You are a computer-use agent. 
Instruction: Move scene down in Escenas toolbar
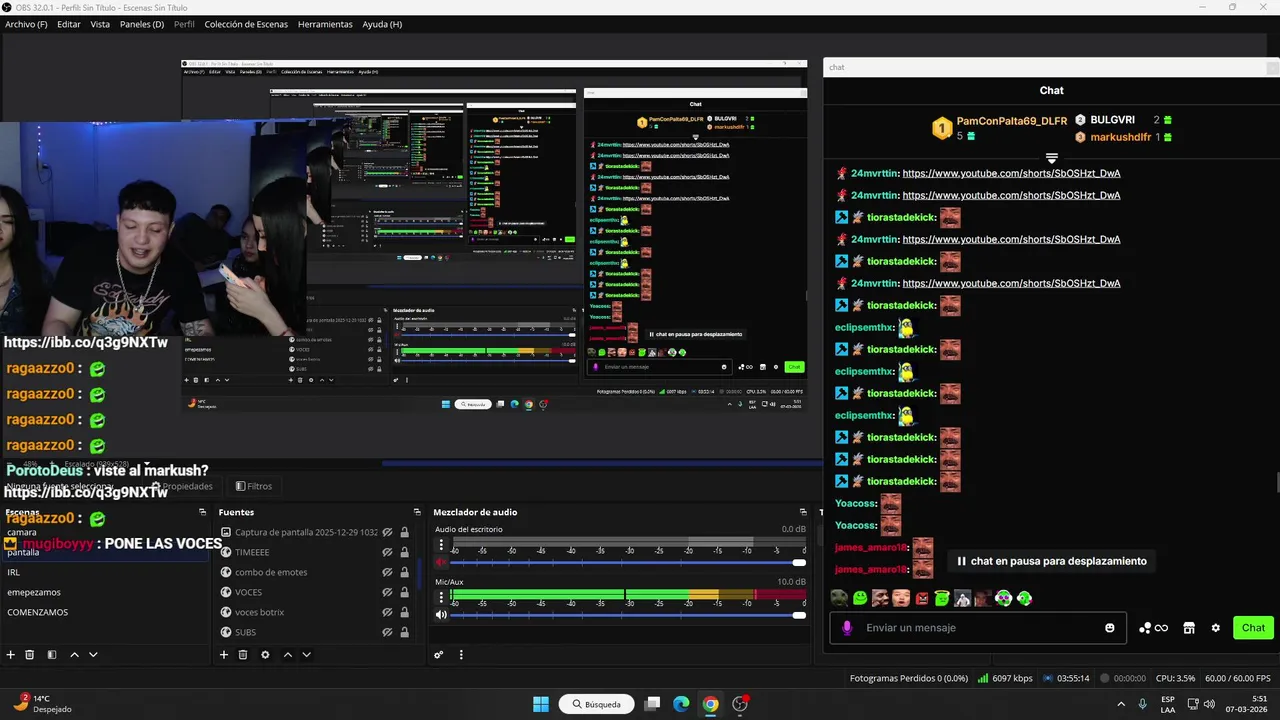(x=93, y=655)
